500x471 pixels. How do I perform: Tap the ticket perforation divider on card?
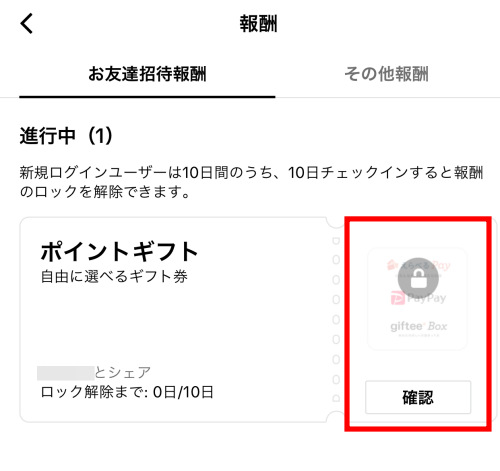click(336, 319)
